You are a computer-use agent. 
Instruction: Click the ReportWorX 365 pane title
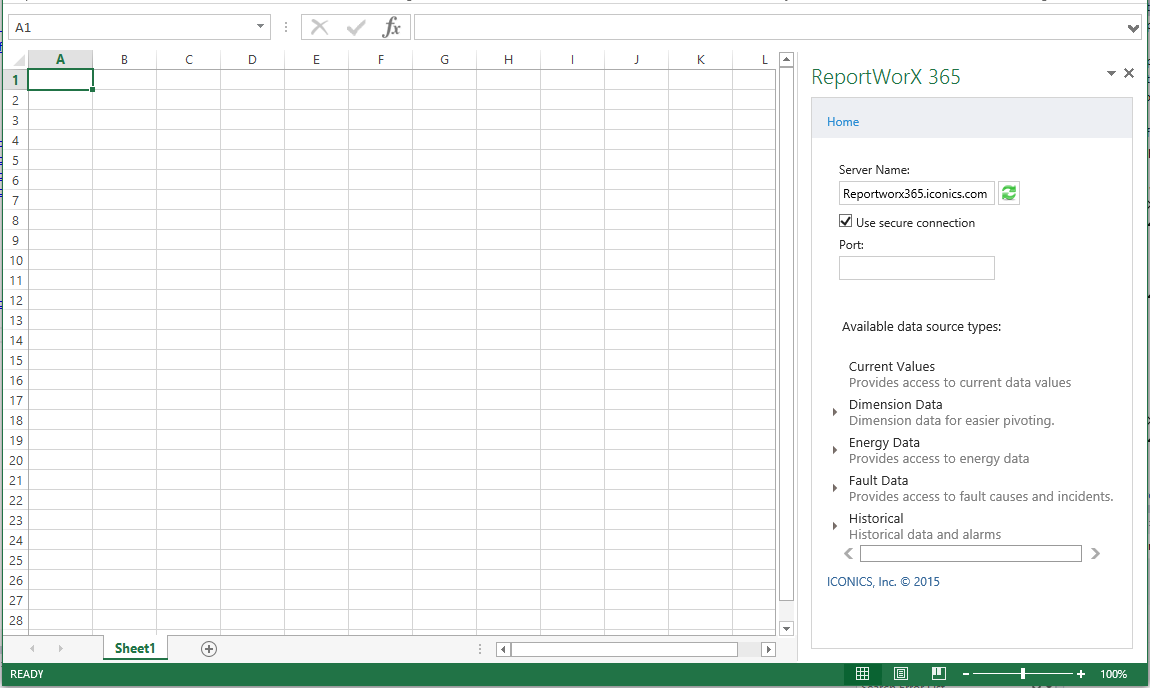tap(885, 77)
